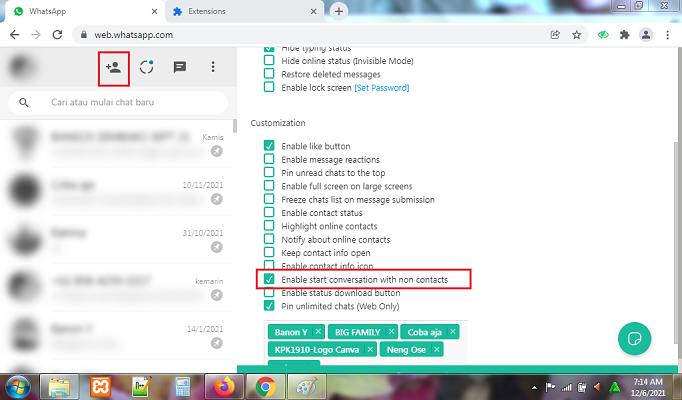Open the chat dated 10/11/2021
The image size is (682, 400).
117,191
